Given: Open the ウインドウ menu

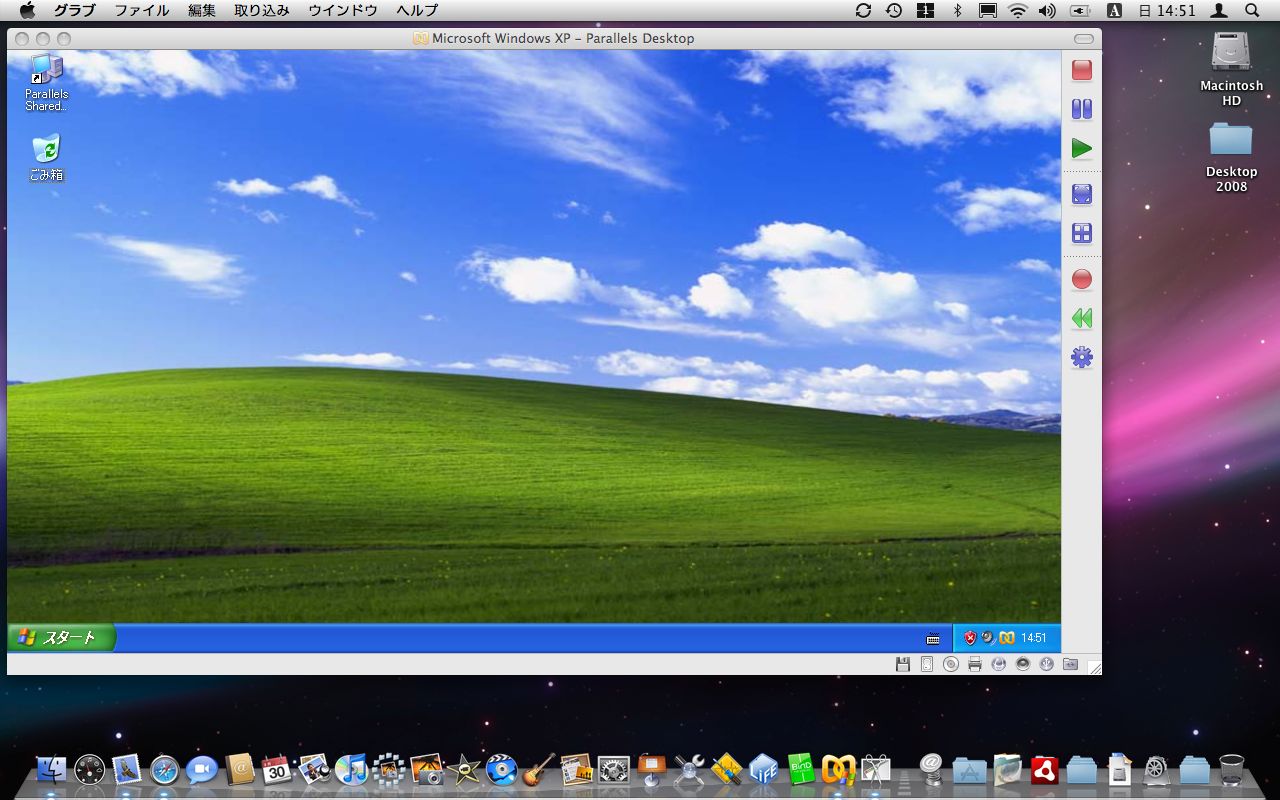Looking at the screenshot, I should click(x=343, y=11).
